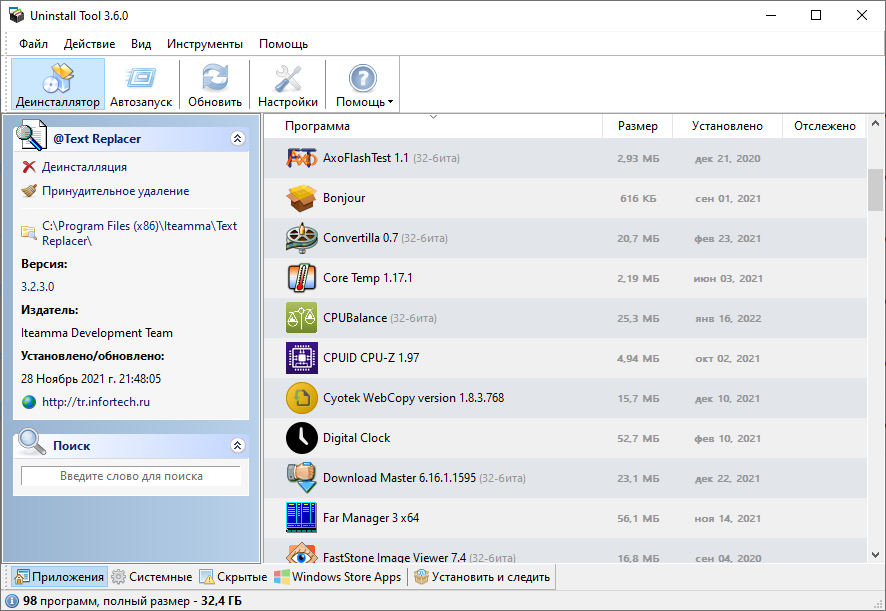Visit http://tr.infortech.ru link
Viewport: 886px width, 611px height.
tap(96, 402)
